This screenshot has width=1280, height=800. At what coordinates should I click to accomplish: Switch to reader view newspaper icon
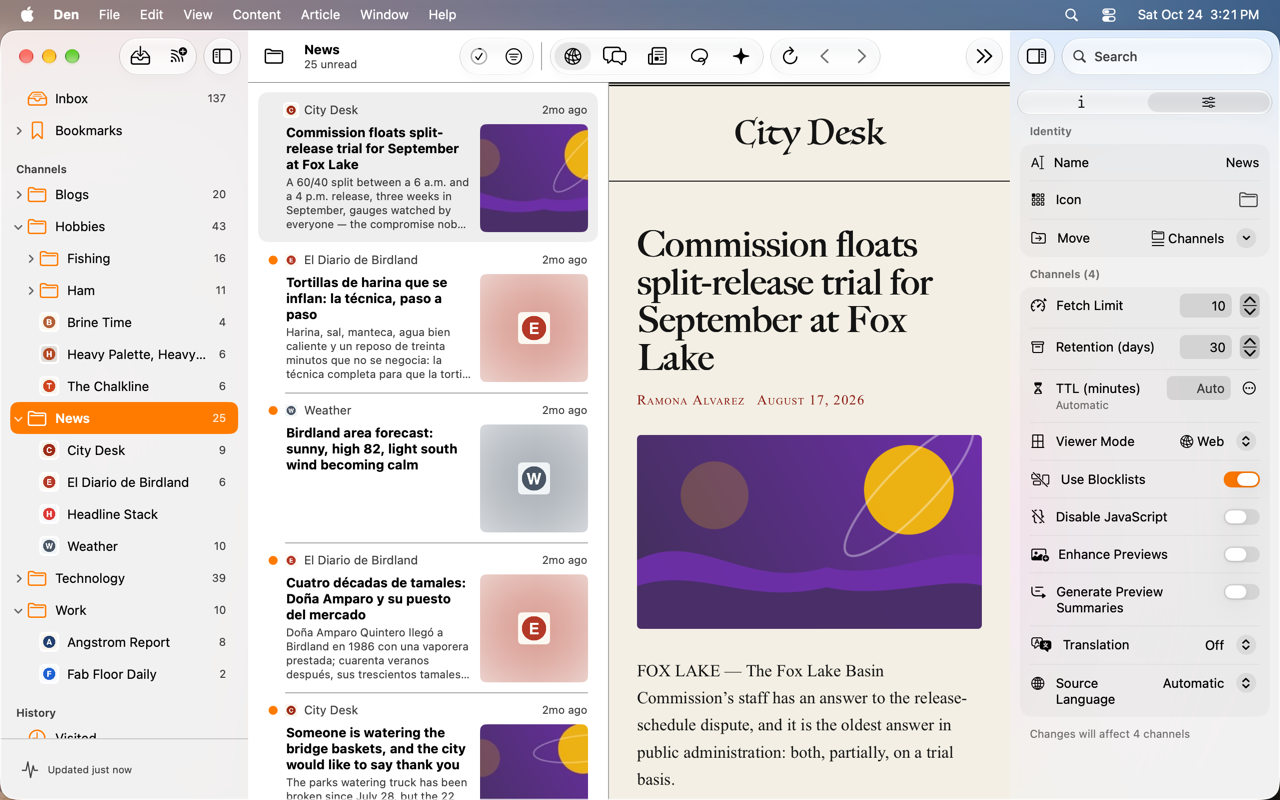(x=657, y=57)
